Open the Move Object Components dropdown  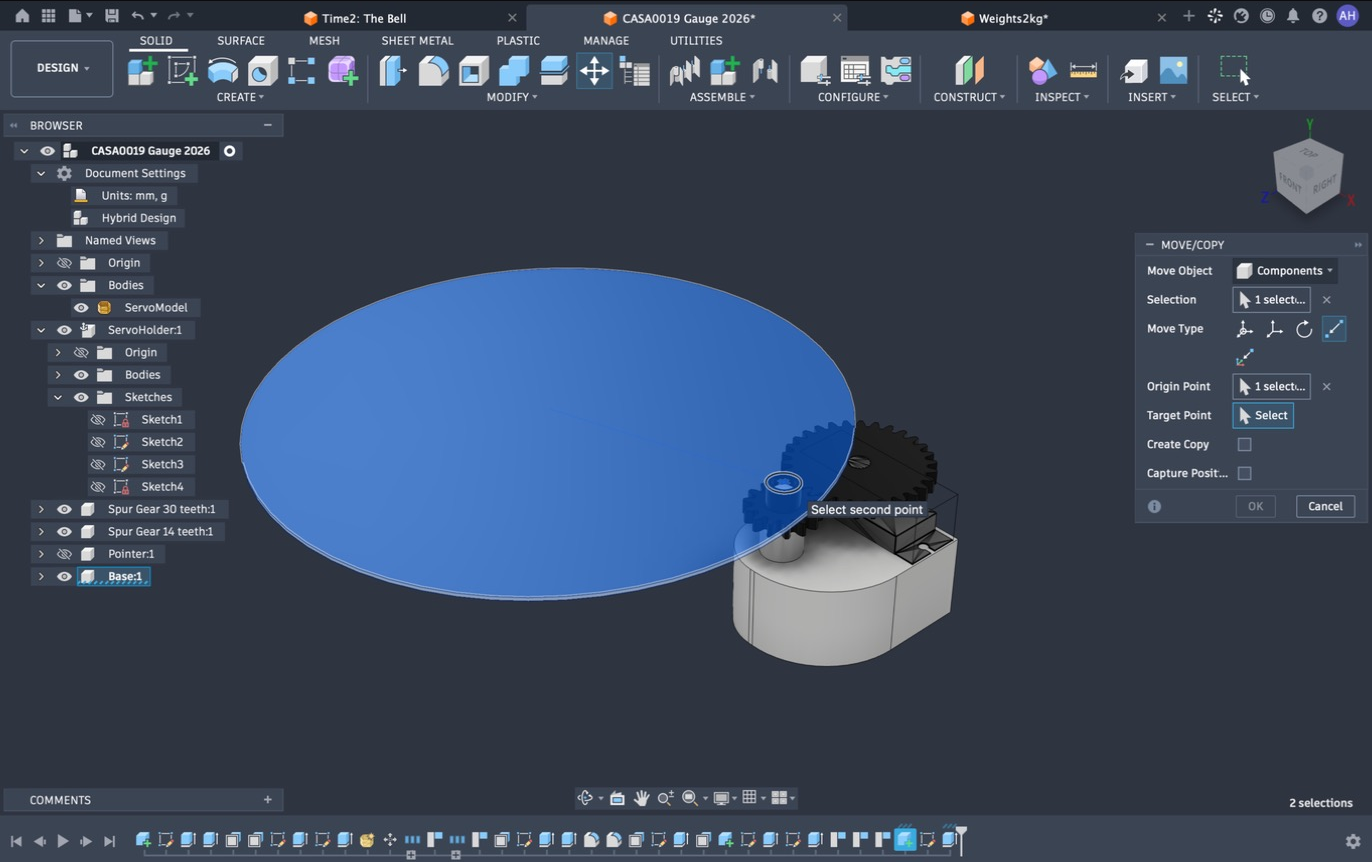coord(1285,271)
